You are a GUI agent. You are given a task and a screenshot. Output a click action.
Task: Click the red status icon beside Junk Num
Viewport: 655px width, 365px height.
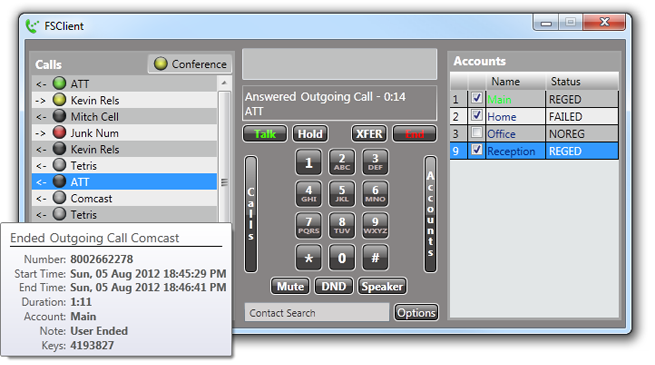(60, 132)
